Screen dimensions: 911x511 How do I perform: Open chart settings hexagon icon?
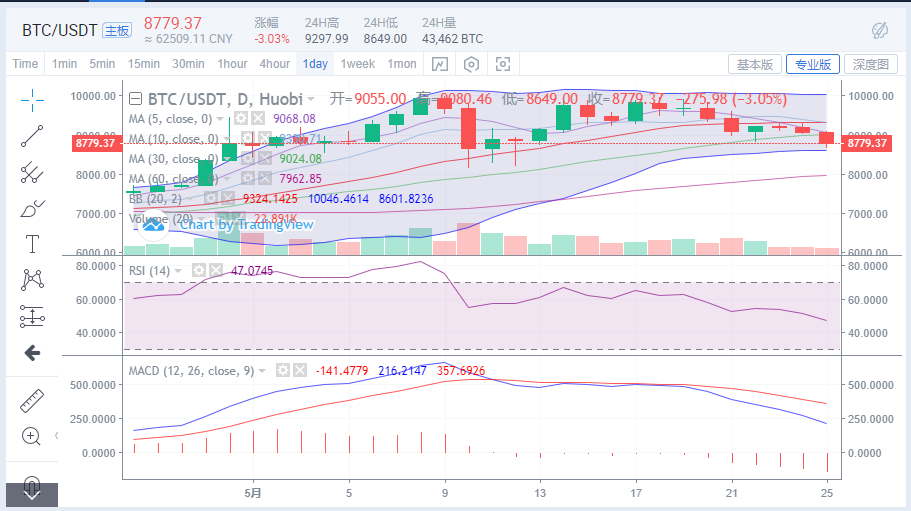coord(471,64)
